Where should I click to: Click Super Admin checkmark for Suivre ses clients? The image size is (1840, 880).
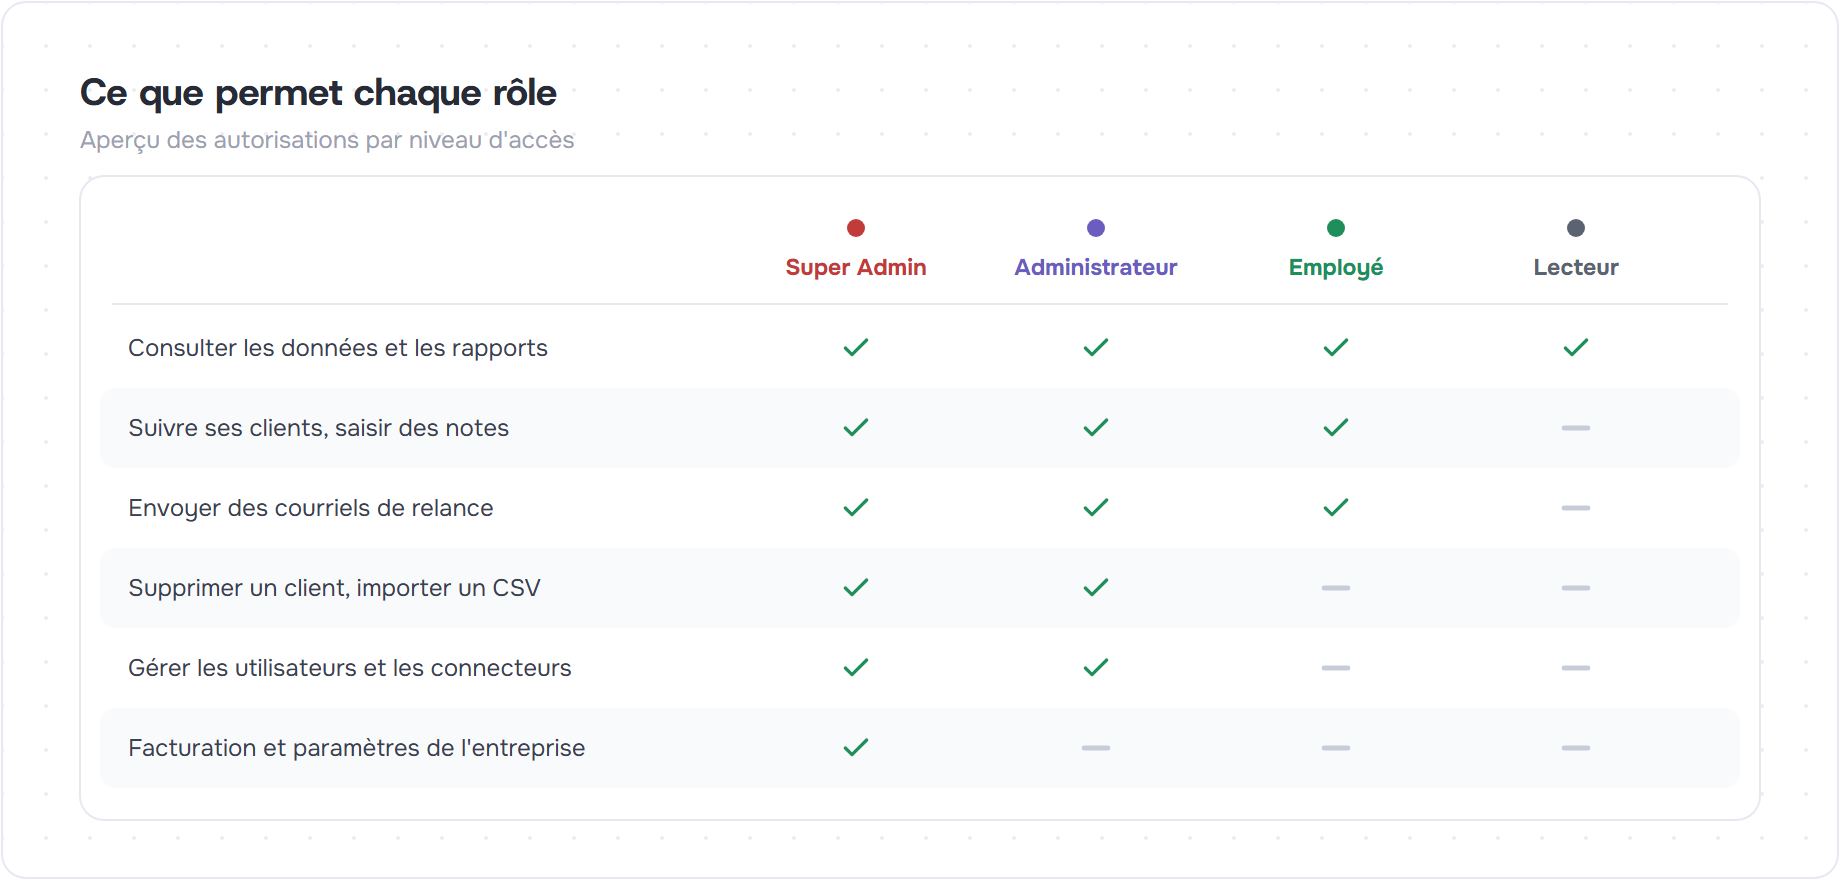tap(856, 428)
